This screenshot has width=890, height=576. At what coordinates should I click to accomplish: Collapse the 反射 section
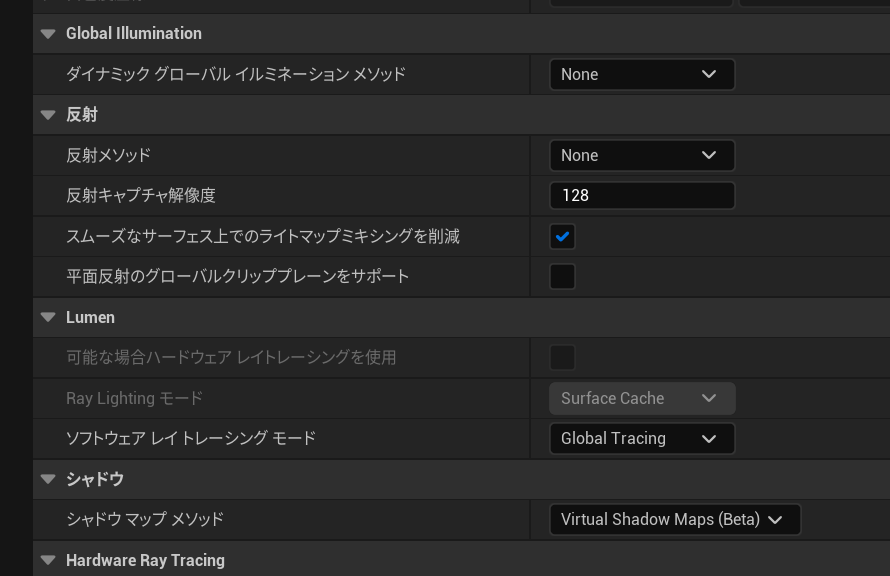(48, 115)
